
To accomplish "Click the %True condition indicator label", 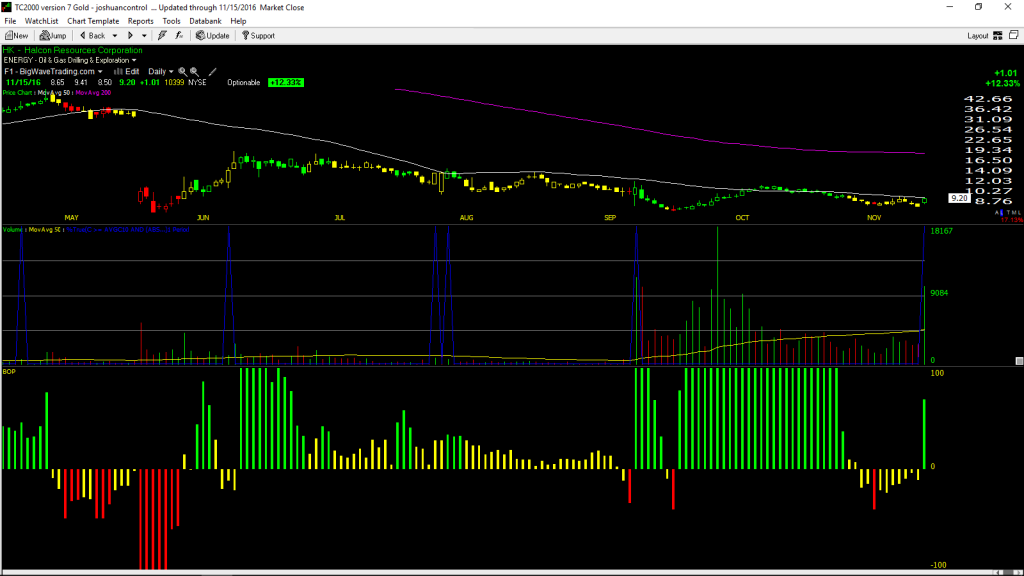I will coord(128,230).
